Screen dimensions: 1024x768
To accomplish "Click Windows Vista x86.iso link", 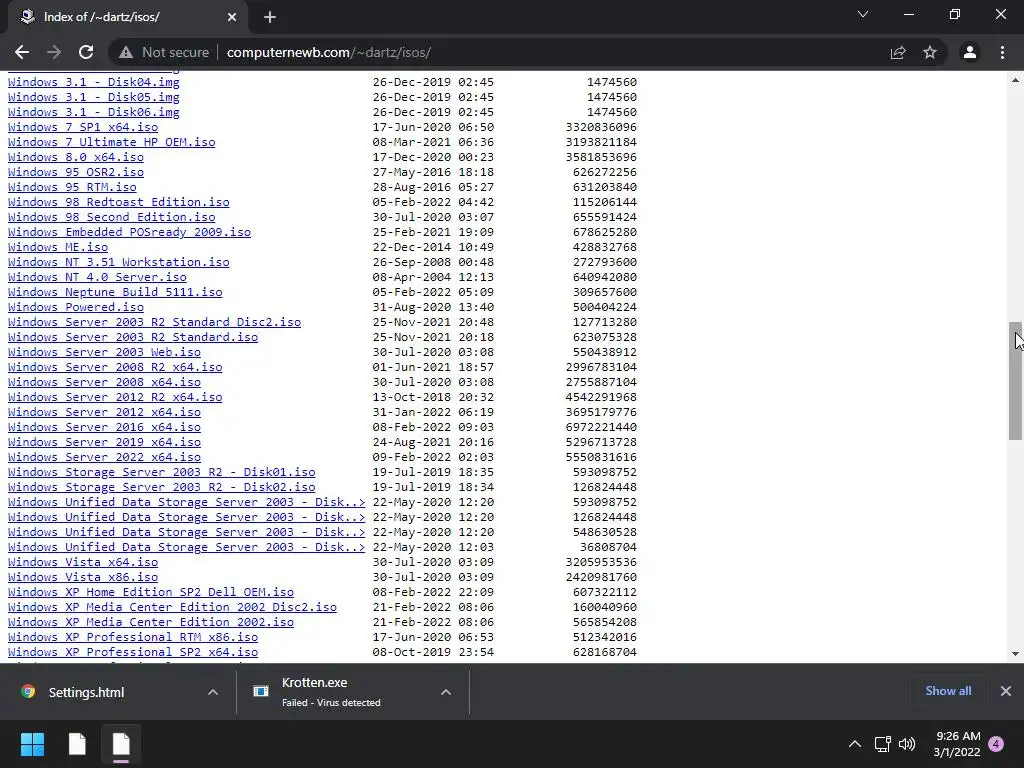I will click(x=83, y=578).
